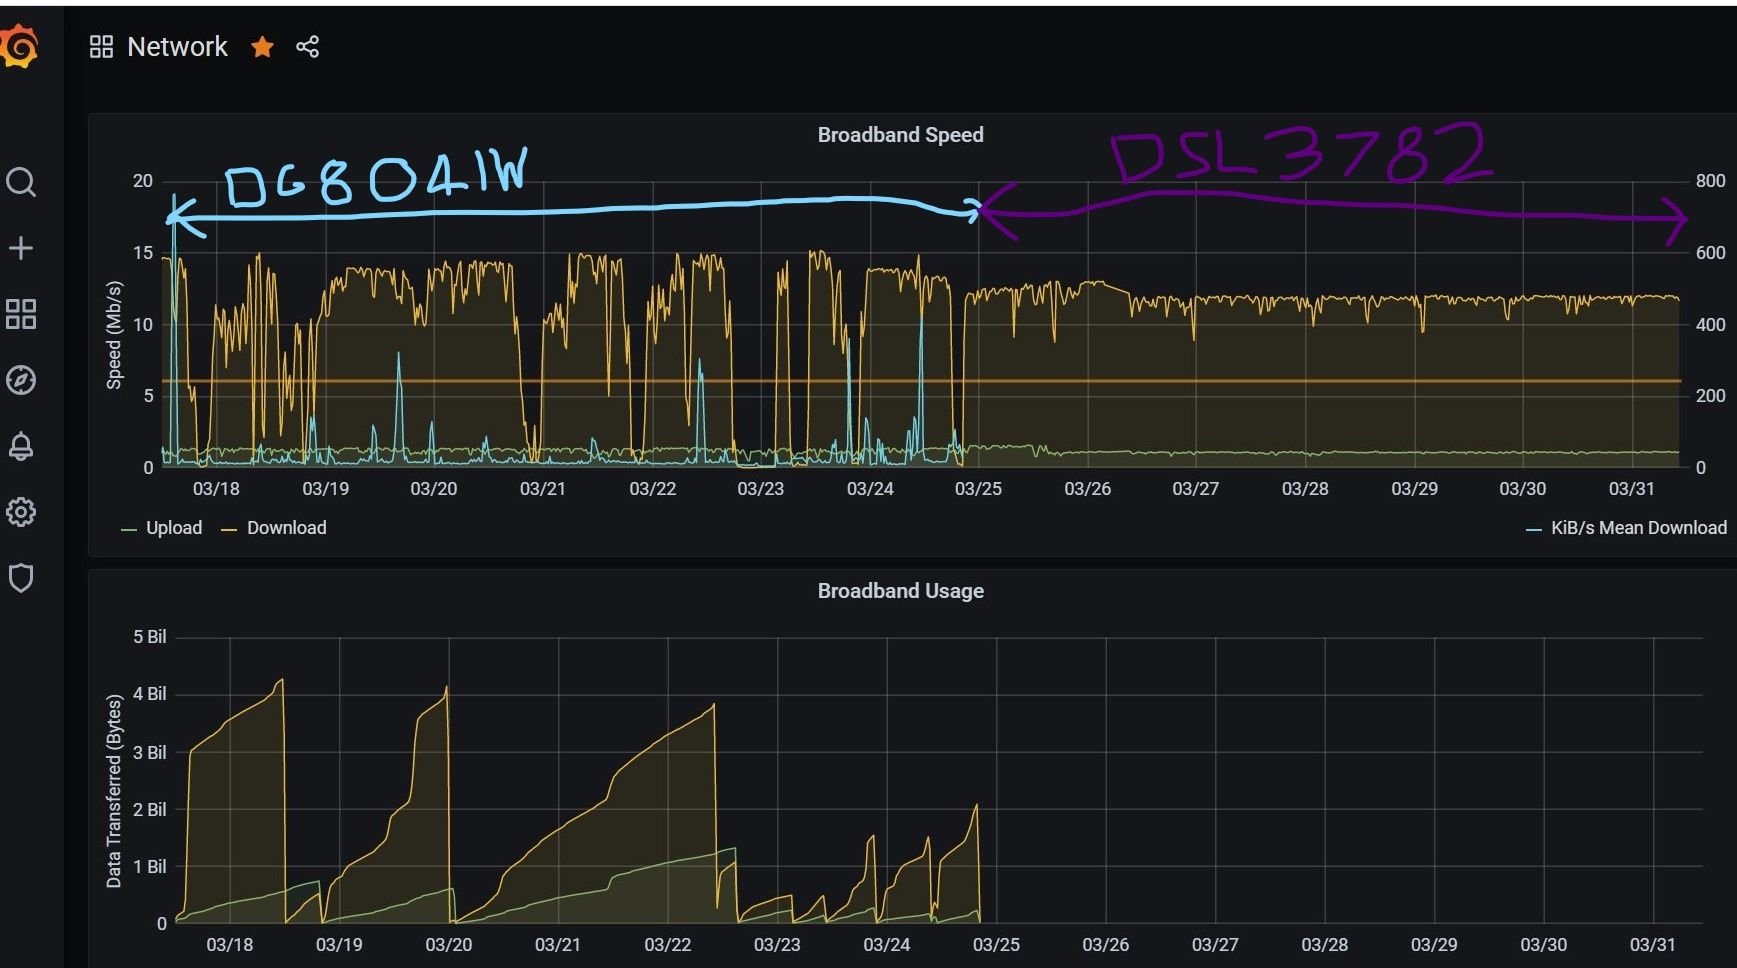This screenshot has height=968, width=1737.
Task: Click the Grafana logo home icon
Action: point(20,47)
